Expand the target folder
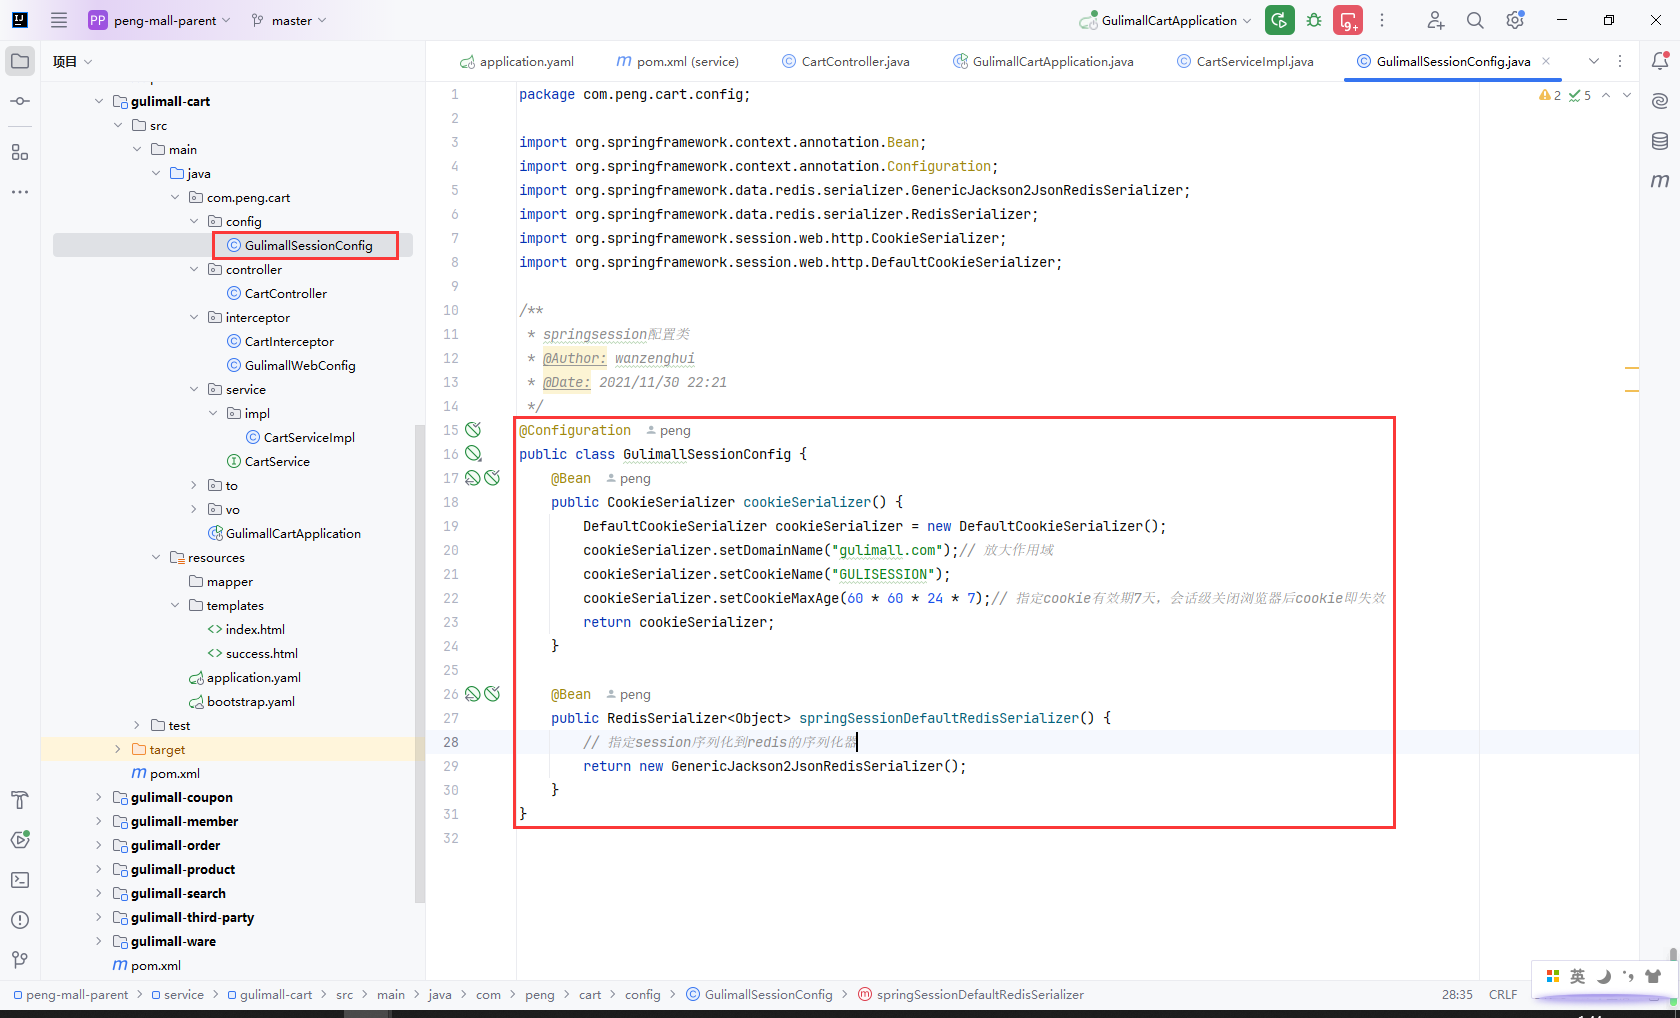Image resolution: width=1680 pixels, height=1018 pixels. point(118,749)
